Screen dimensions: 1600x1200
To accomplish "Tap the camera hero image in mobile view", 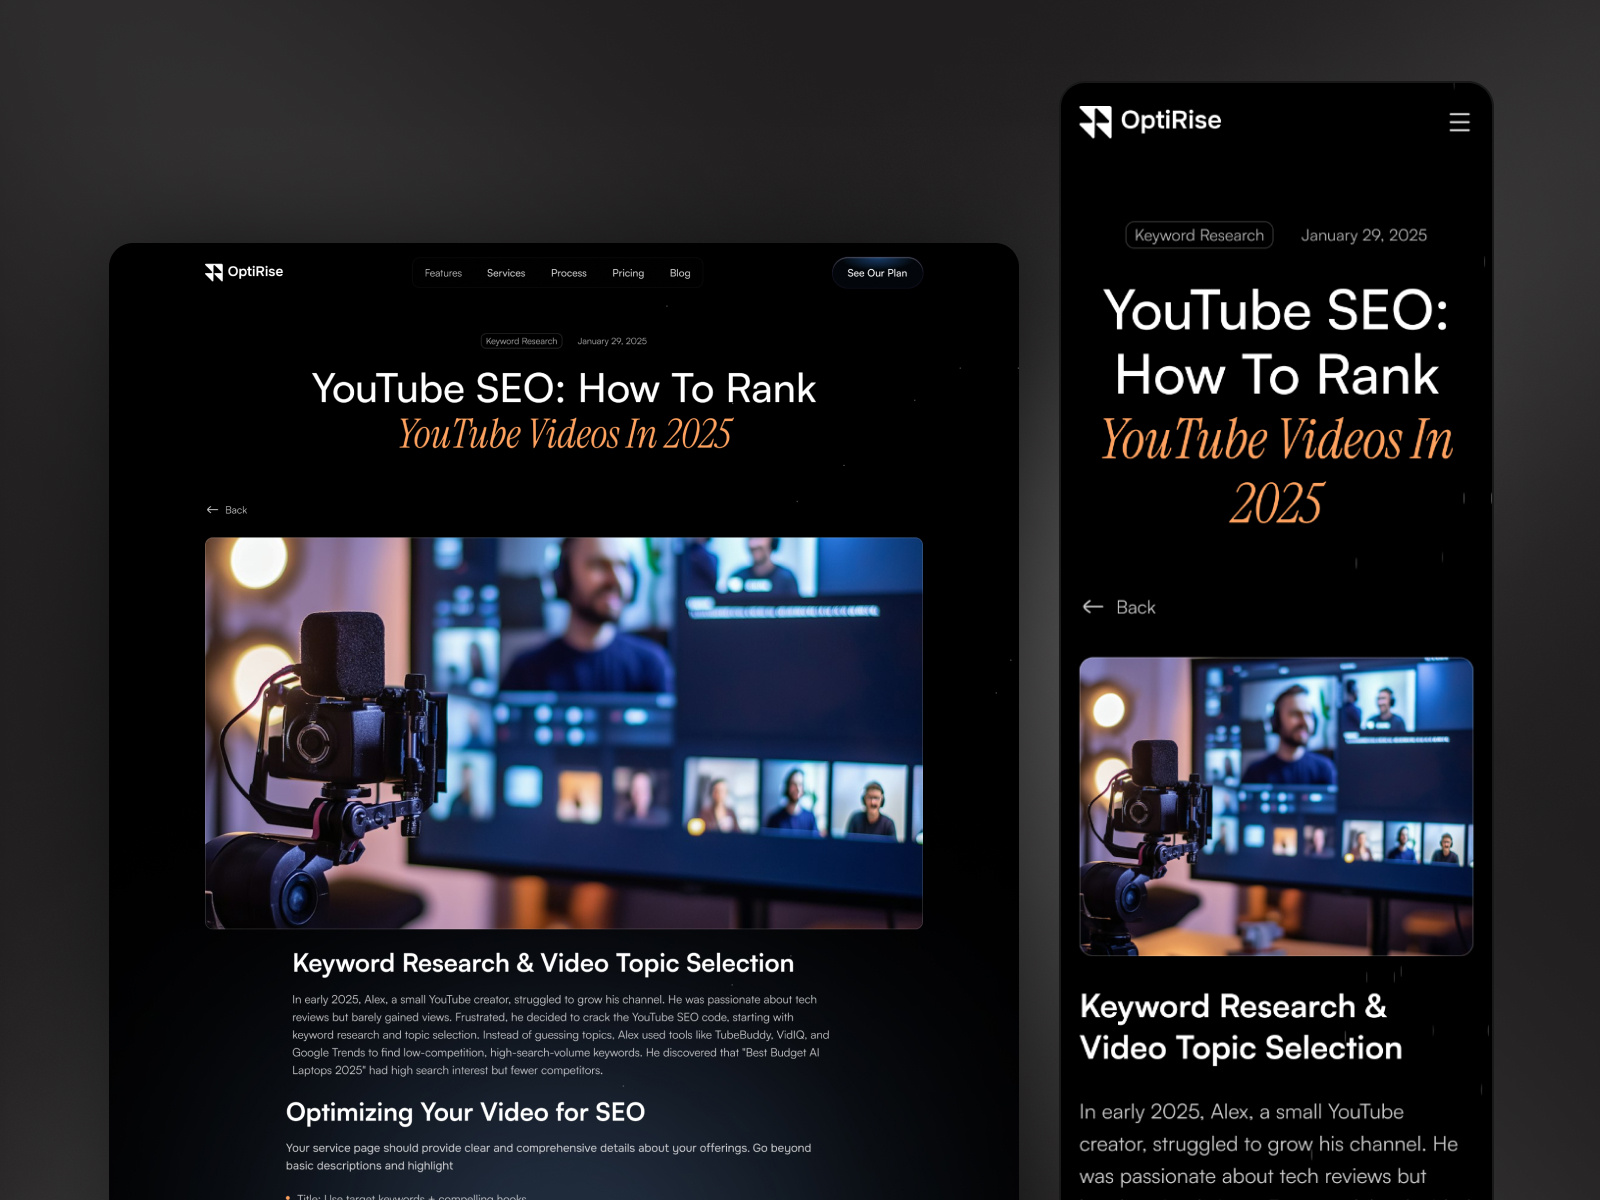I will tap(1276, 806).
